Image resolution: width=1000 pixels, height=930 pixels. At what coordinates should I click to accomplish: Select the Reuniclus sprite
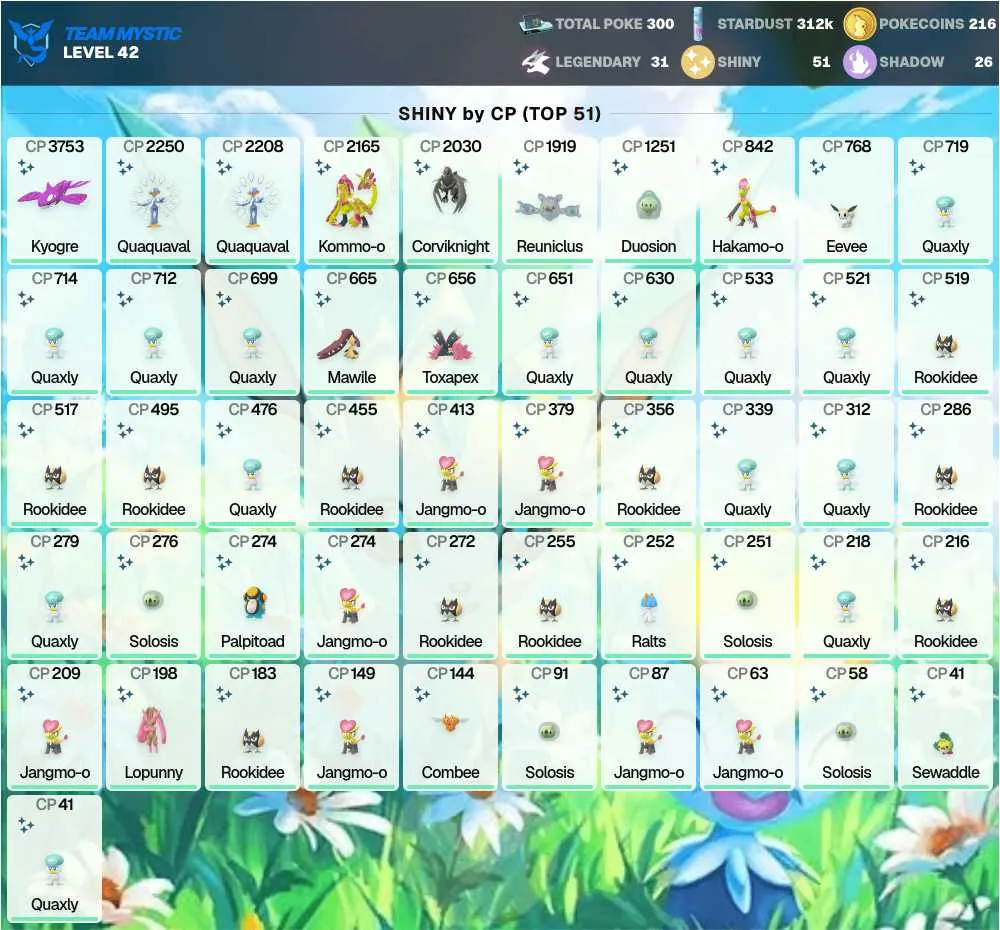(549, 207)
